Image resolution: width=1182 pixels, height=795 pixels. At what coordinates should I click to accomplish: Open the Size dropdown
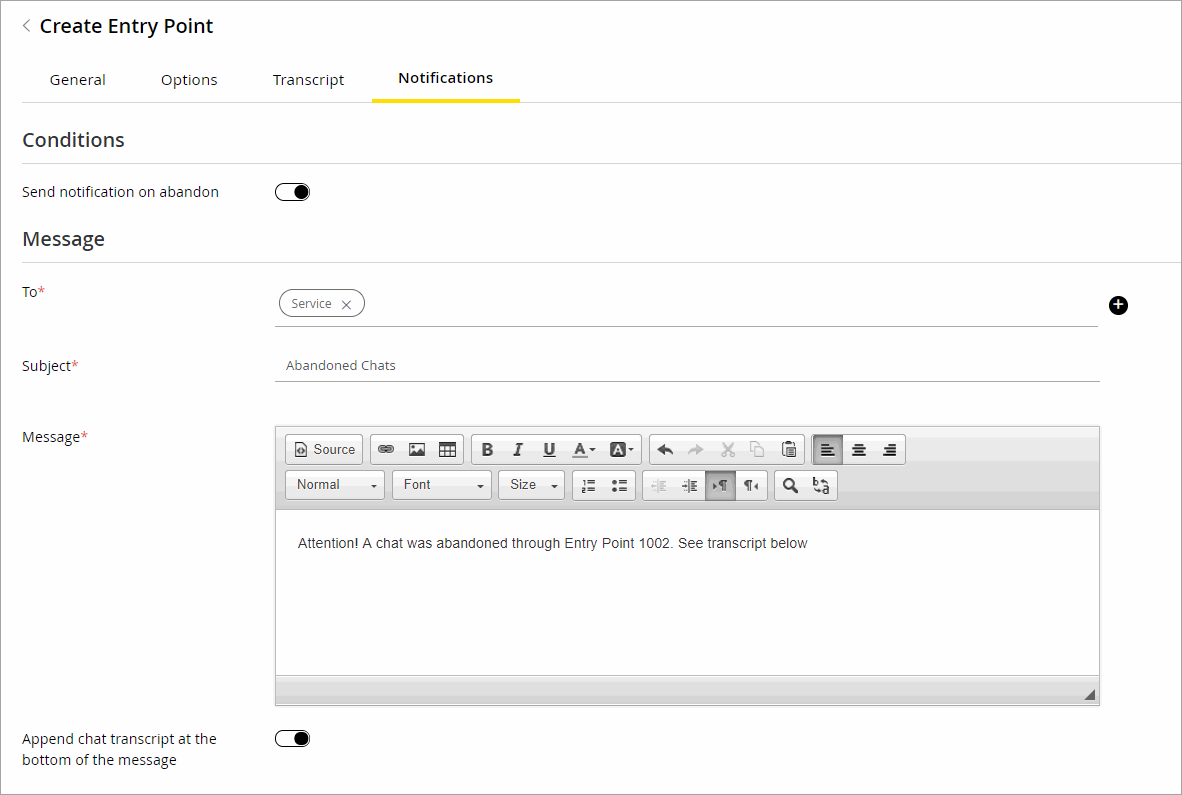532,485
